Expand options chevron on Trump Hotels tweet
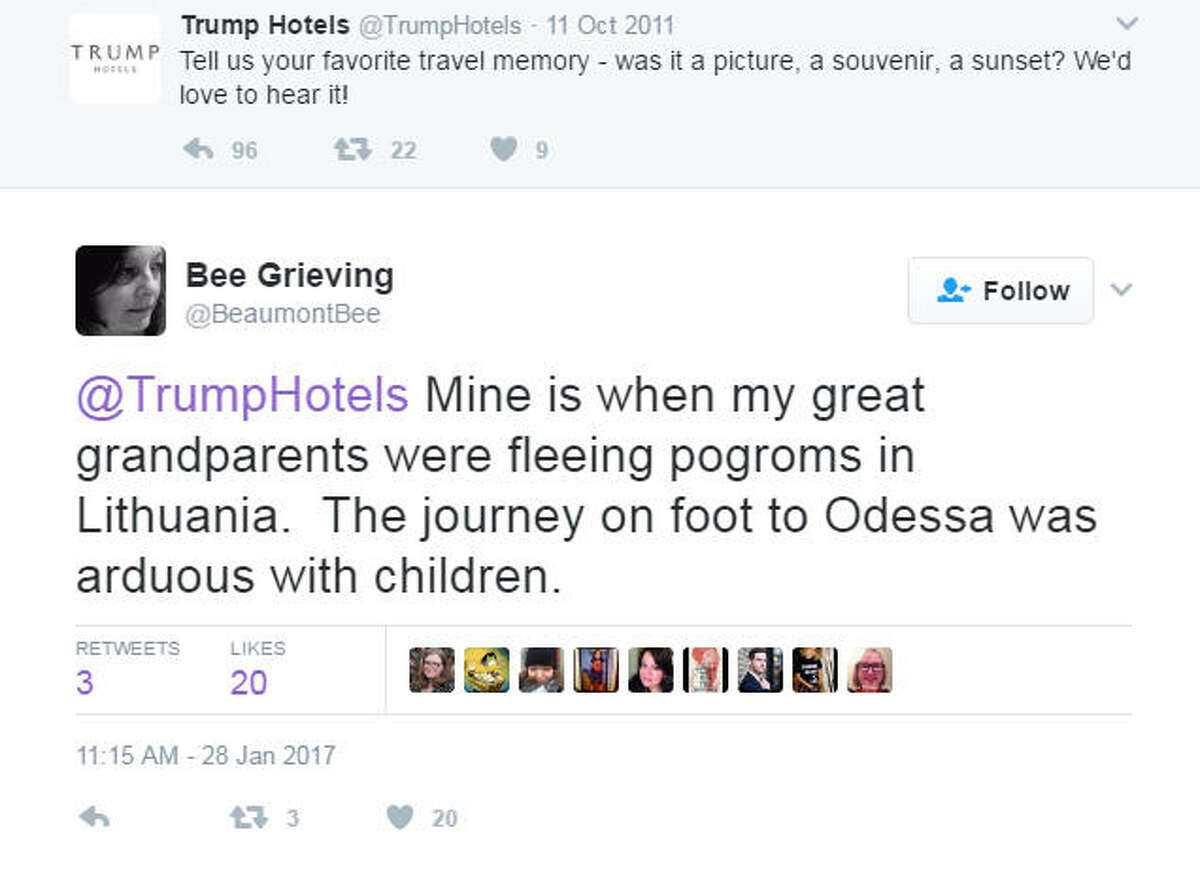The width and height of the screenshot is (1200, 872). tap(1127, 23)
